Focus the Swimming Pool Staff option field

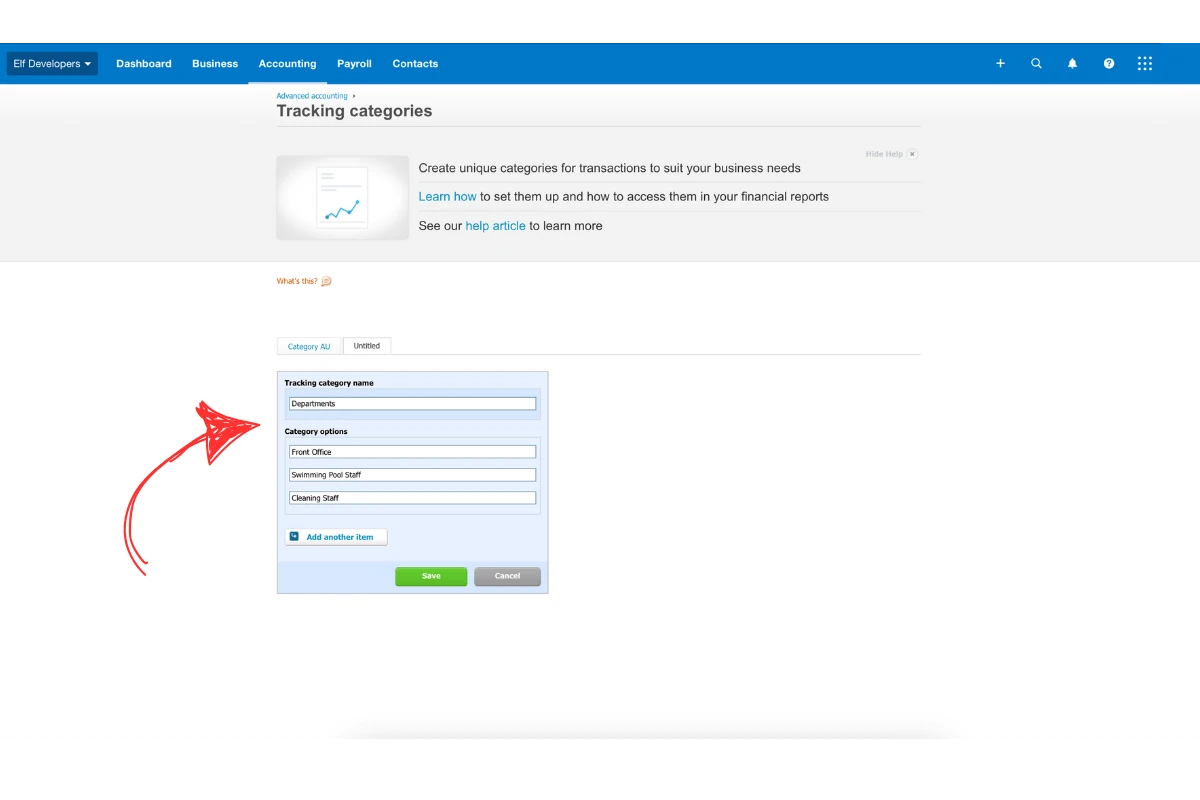412,475
